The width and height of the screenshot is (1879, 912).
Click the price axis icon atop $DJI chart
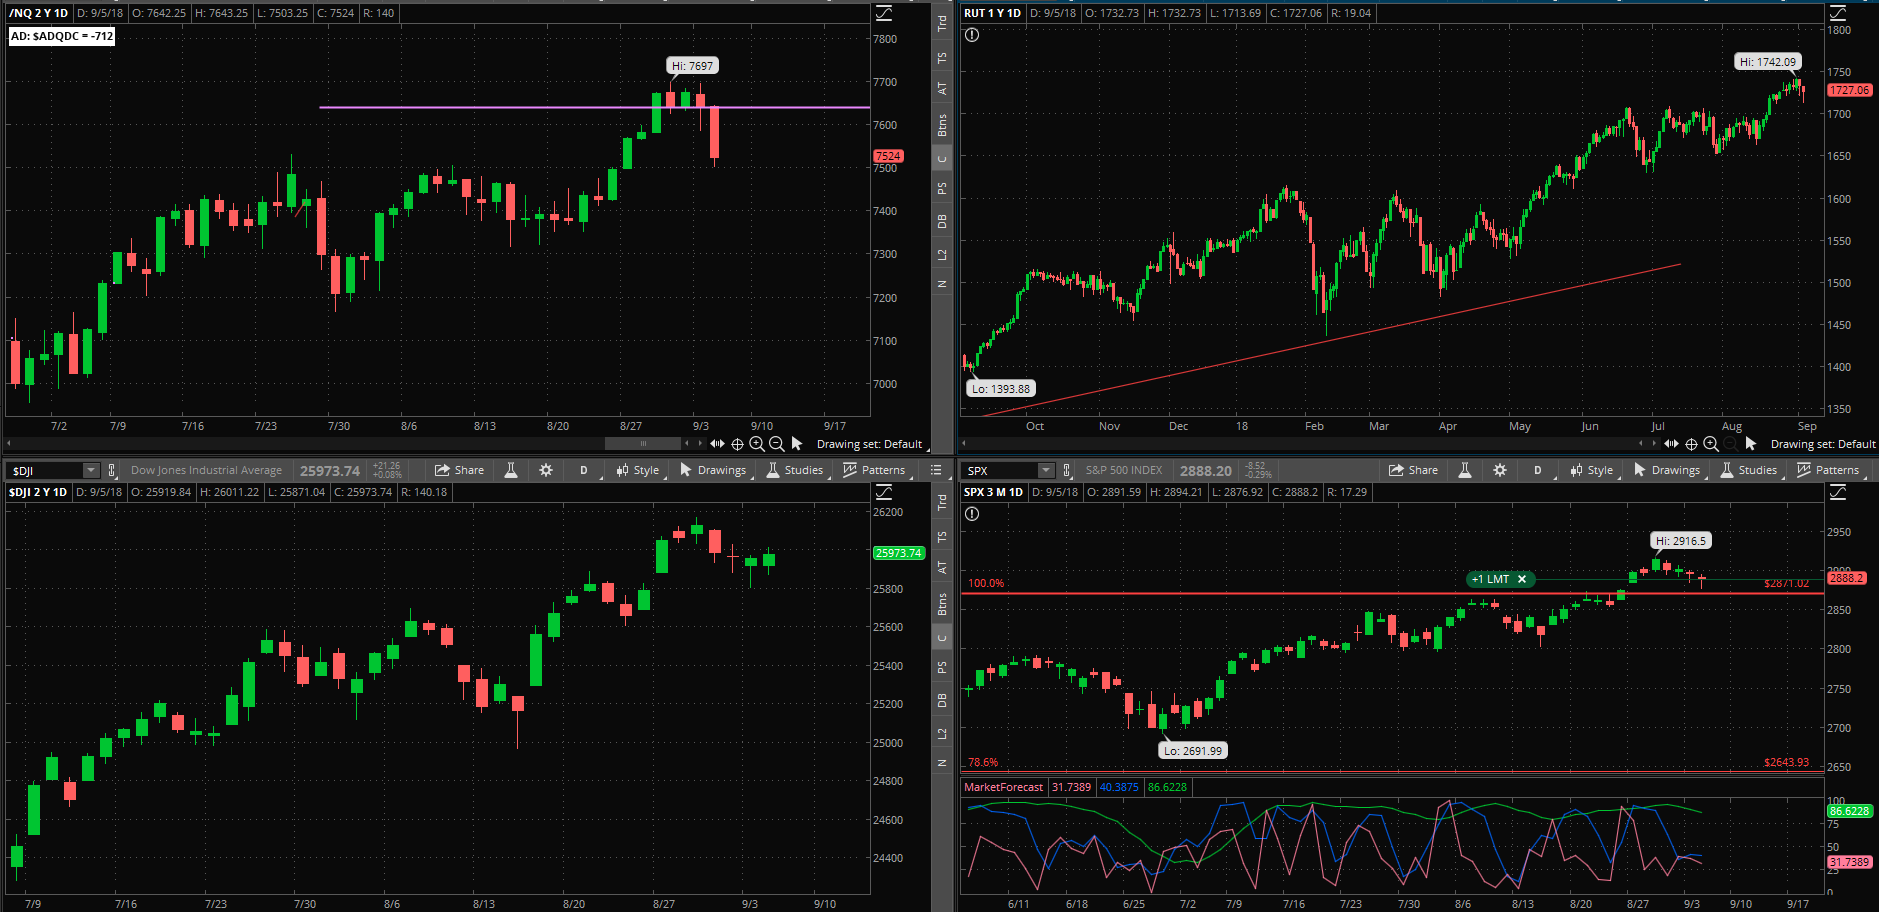(x=884, y=492)
